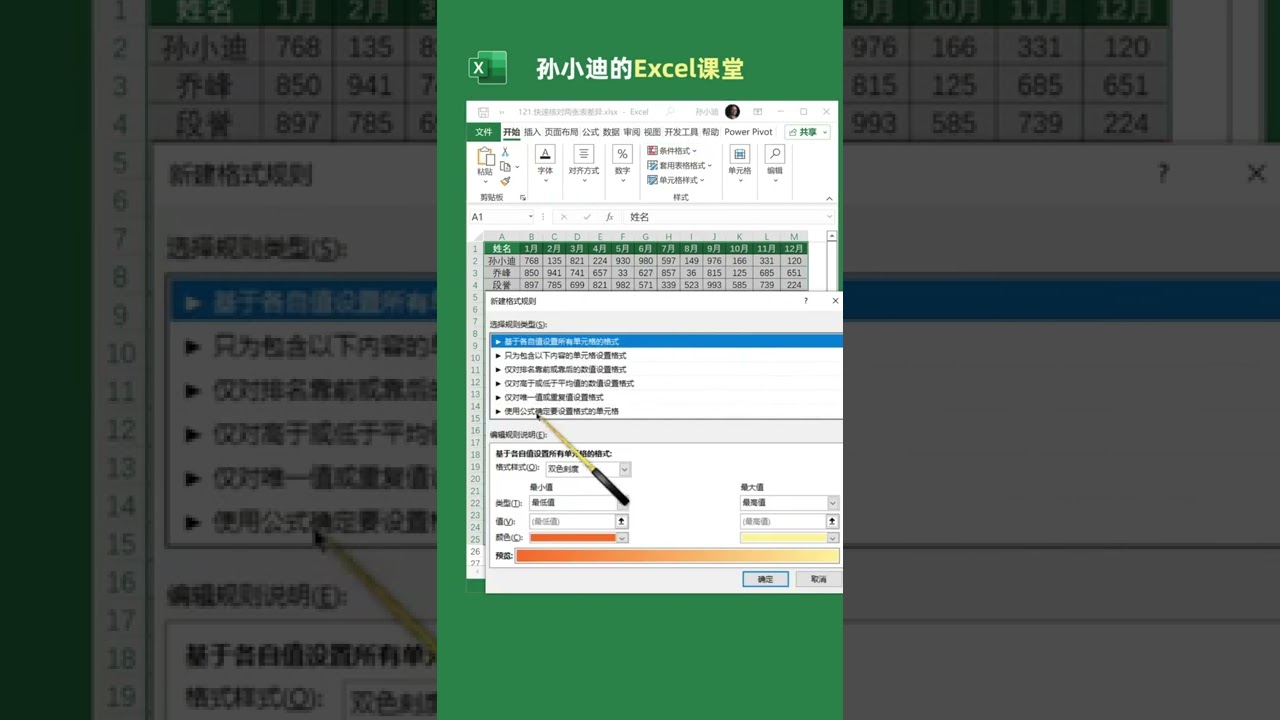Open the 条件格式 dropdown arrow

(695, 151)
